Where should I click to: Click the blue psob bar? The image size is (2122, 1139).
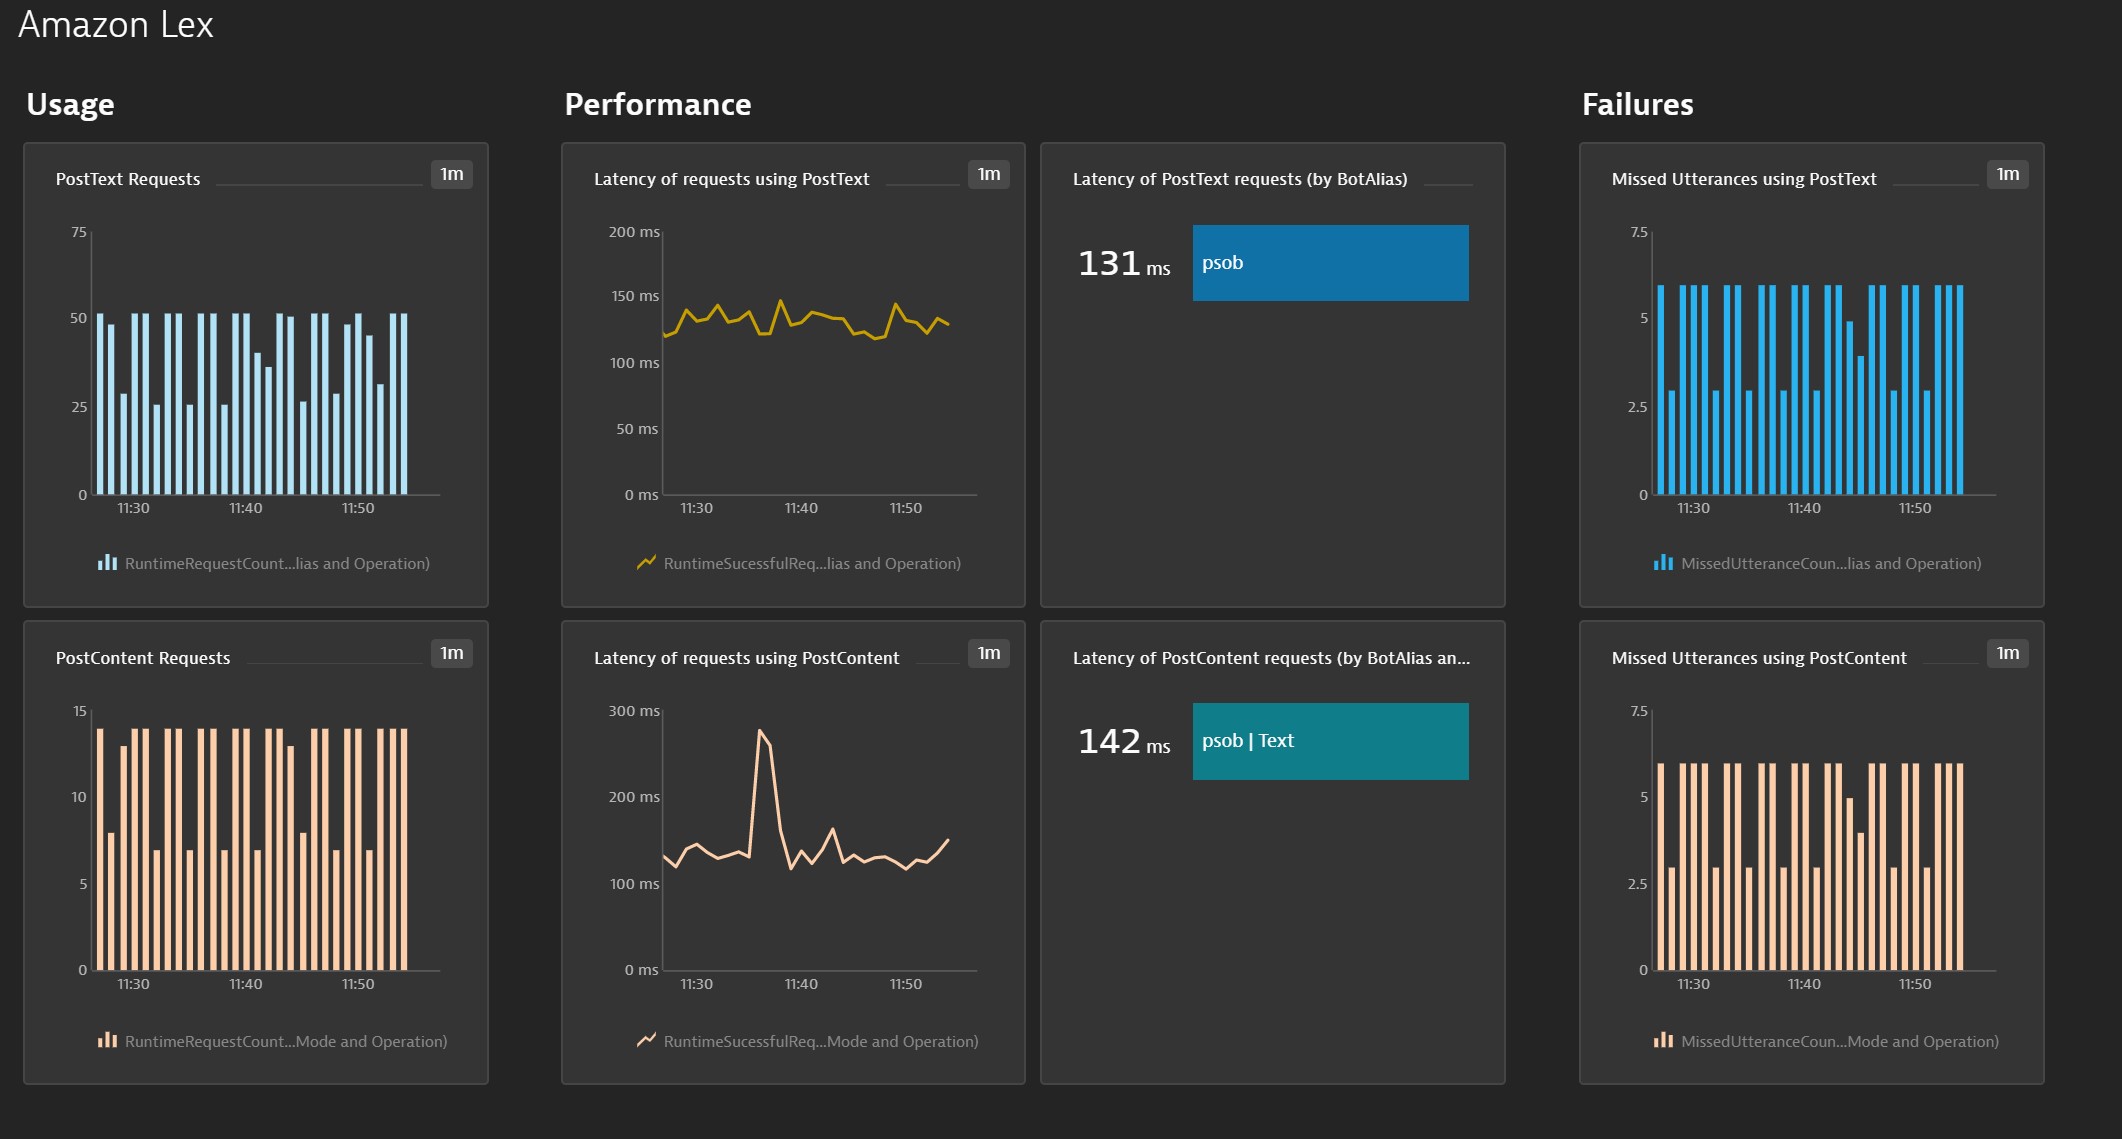click(x=1330, y=263)
